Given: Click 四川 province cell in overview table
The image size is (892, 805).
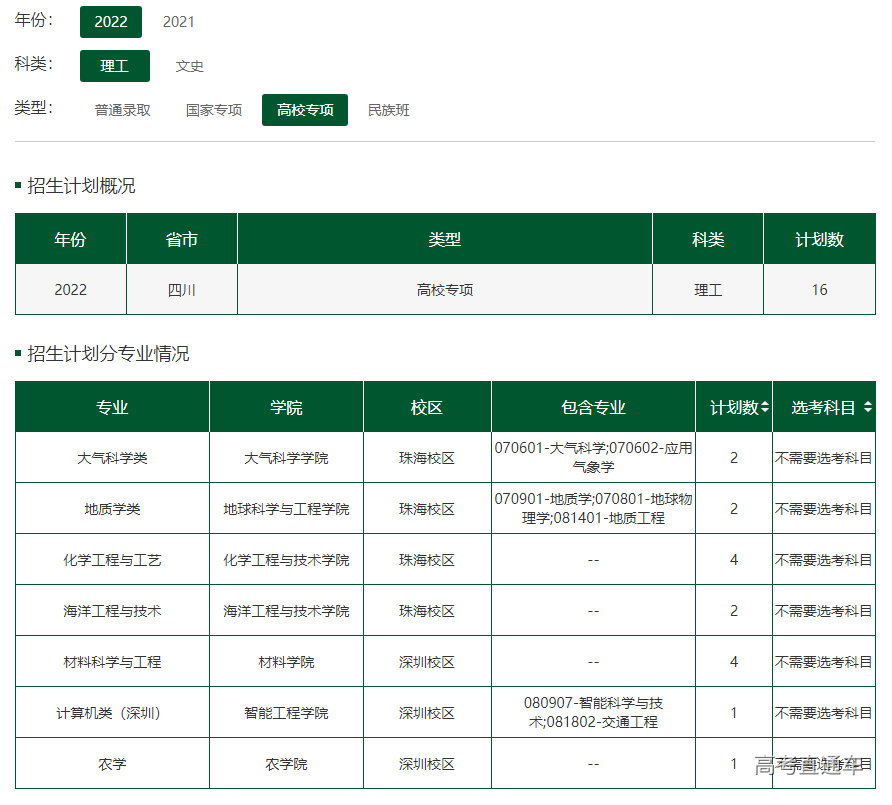Looking at the screenshot, I should [182, 290].
